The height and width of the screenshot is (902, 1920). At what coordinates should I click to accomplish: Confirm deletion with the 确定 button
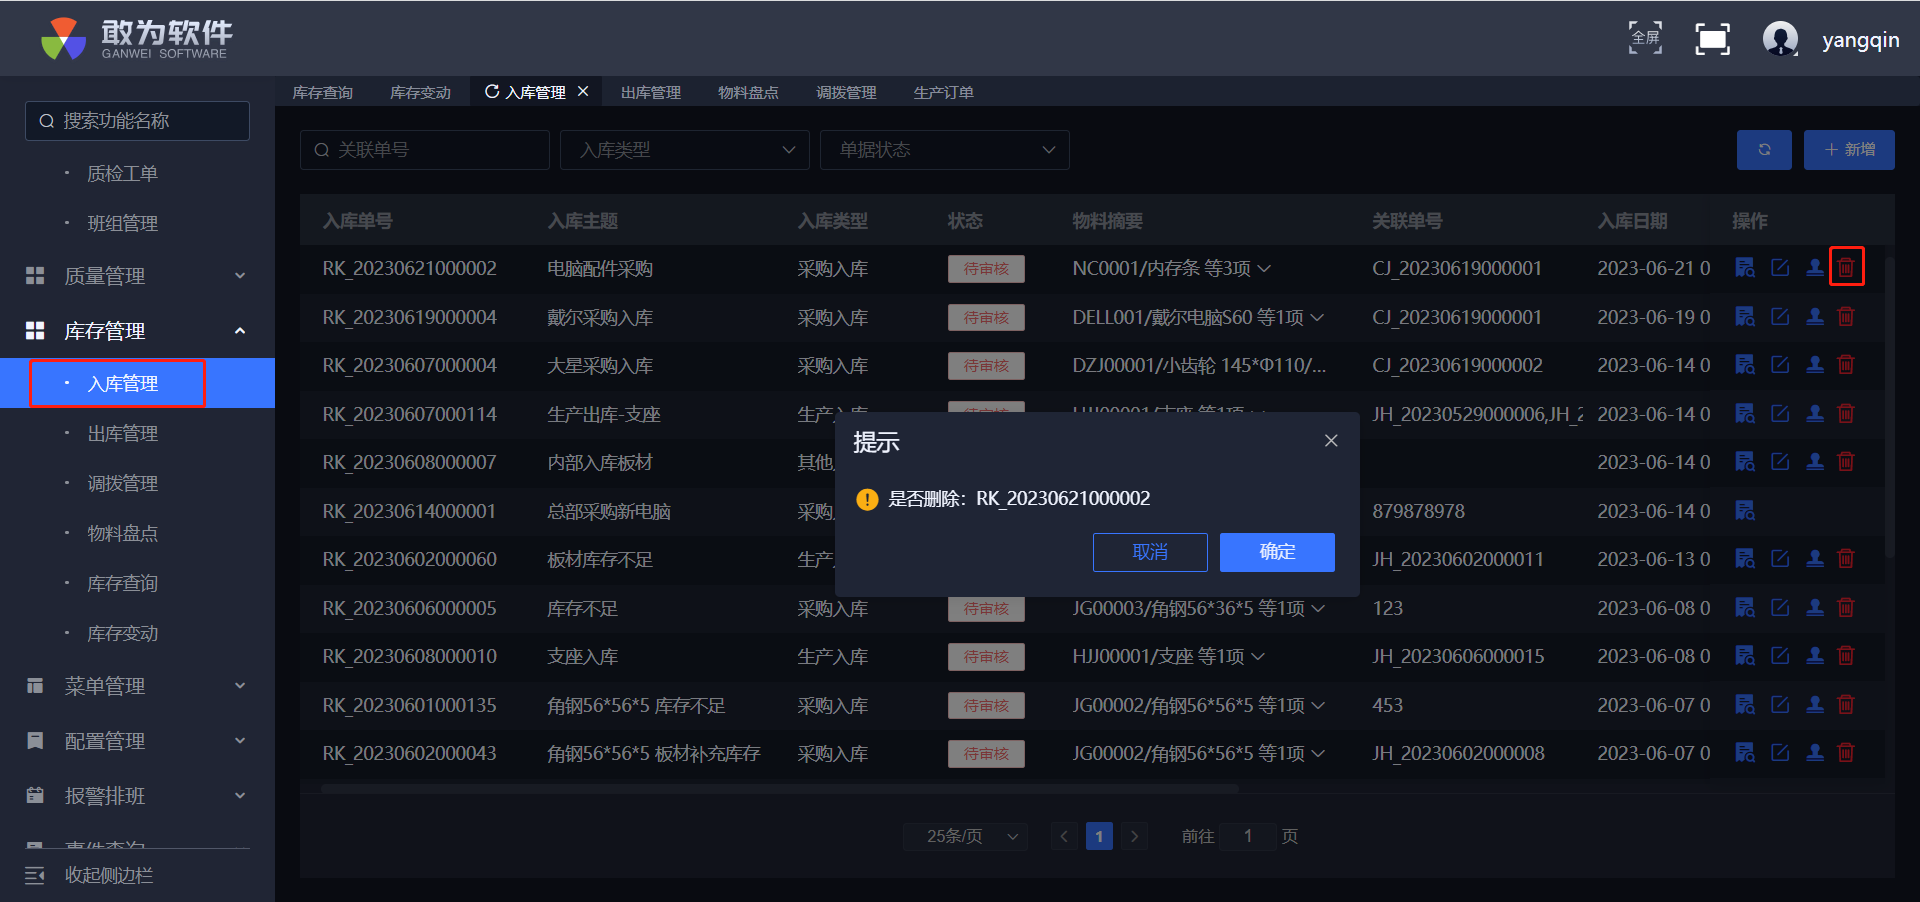coord(1277,552)
